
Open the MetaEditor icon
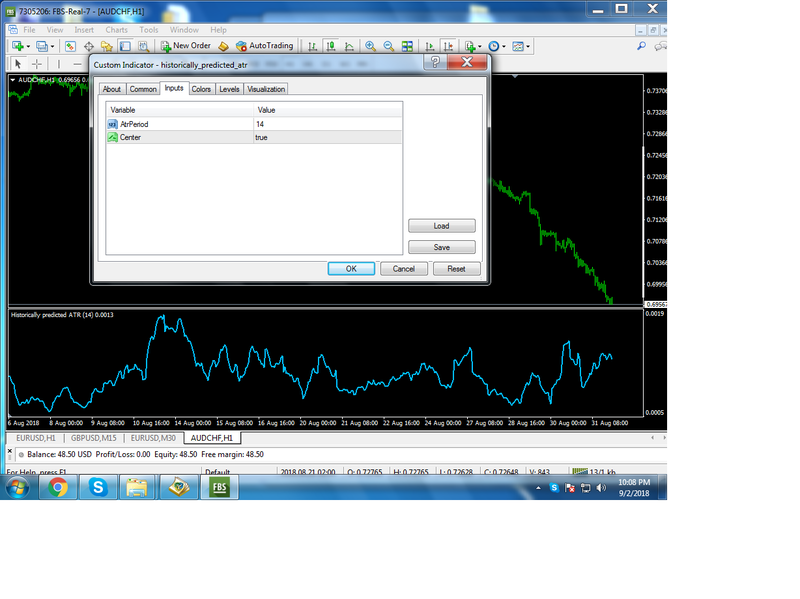[223, 46]
